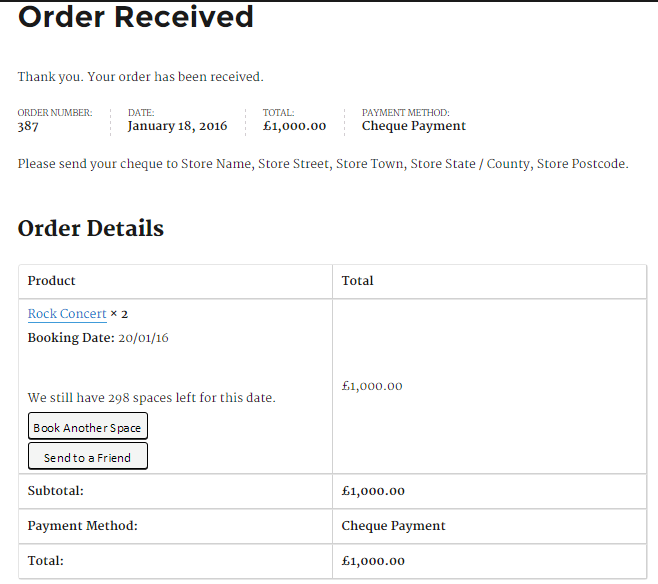Image resolution: width=658 pixels, height=584 pixels.
Task: Click the Product column header
Action: (x=51, y=281)
